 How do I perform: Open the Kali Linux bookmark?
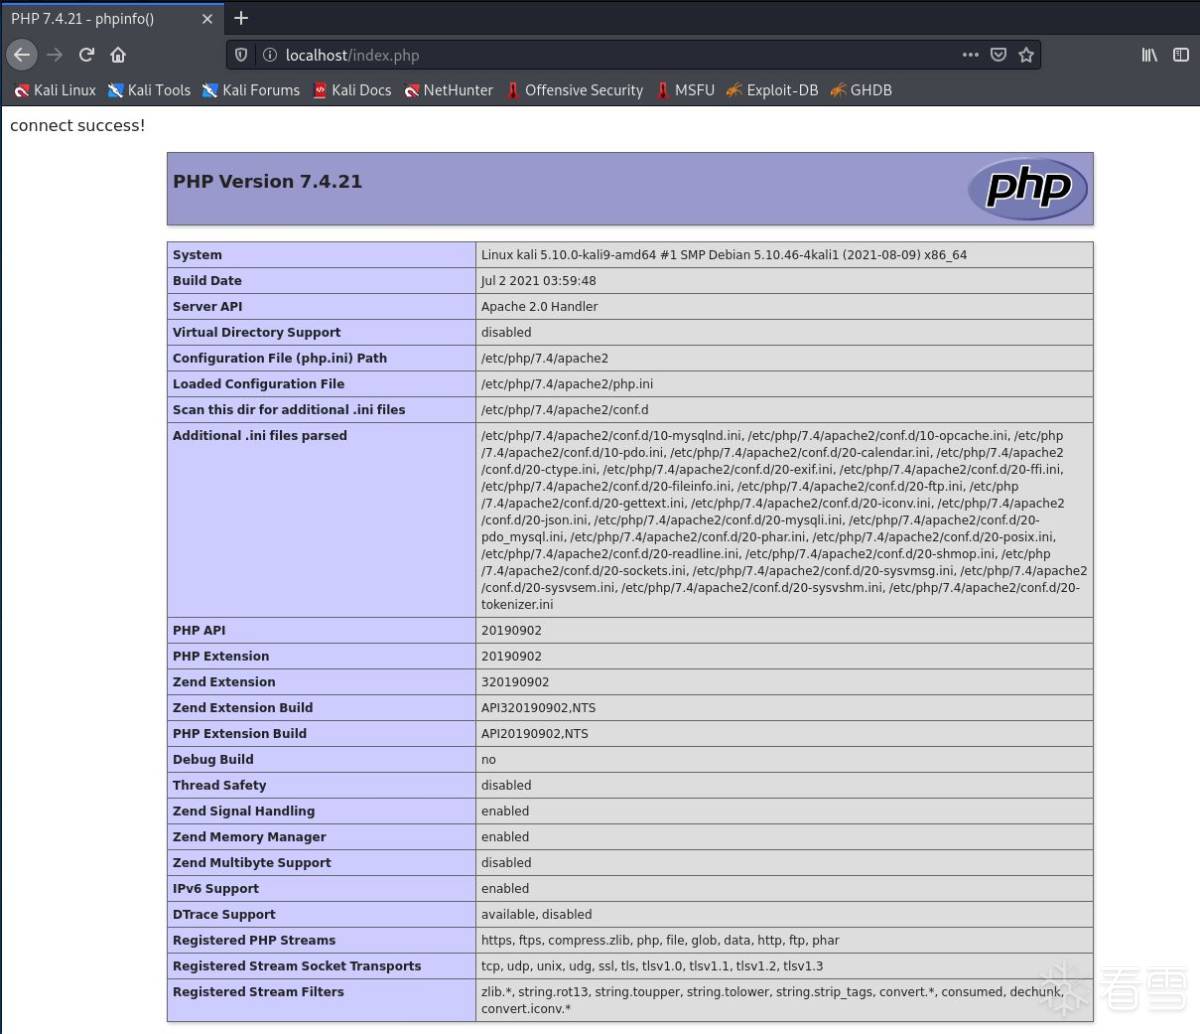pyautogui.click(x=55, y=90)
